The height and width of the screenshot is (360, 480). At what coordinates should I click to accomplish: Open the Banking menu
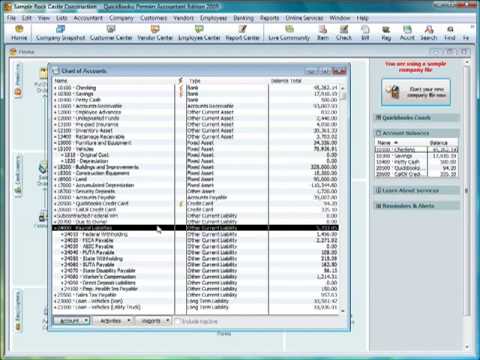(x=244, y=18)
